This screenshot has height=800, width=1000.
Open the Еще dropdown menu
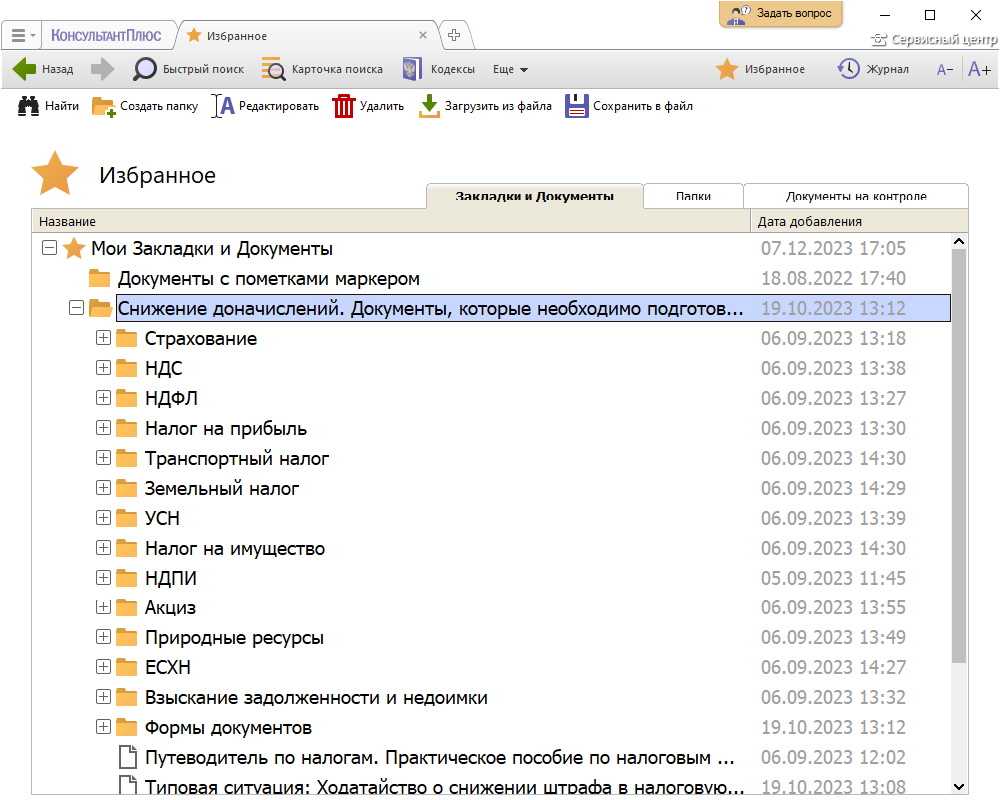[510, 69]
